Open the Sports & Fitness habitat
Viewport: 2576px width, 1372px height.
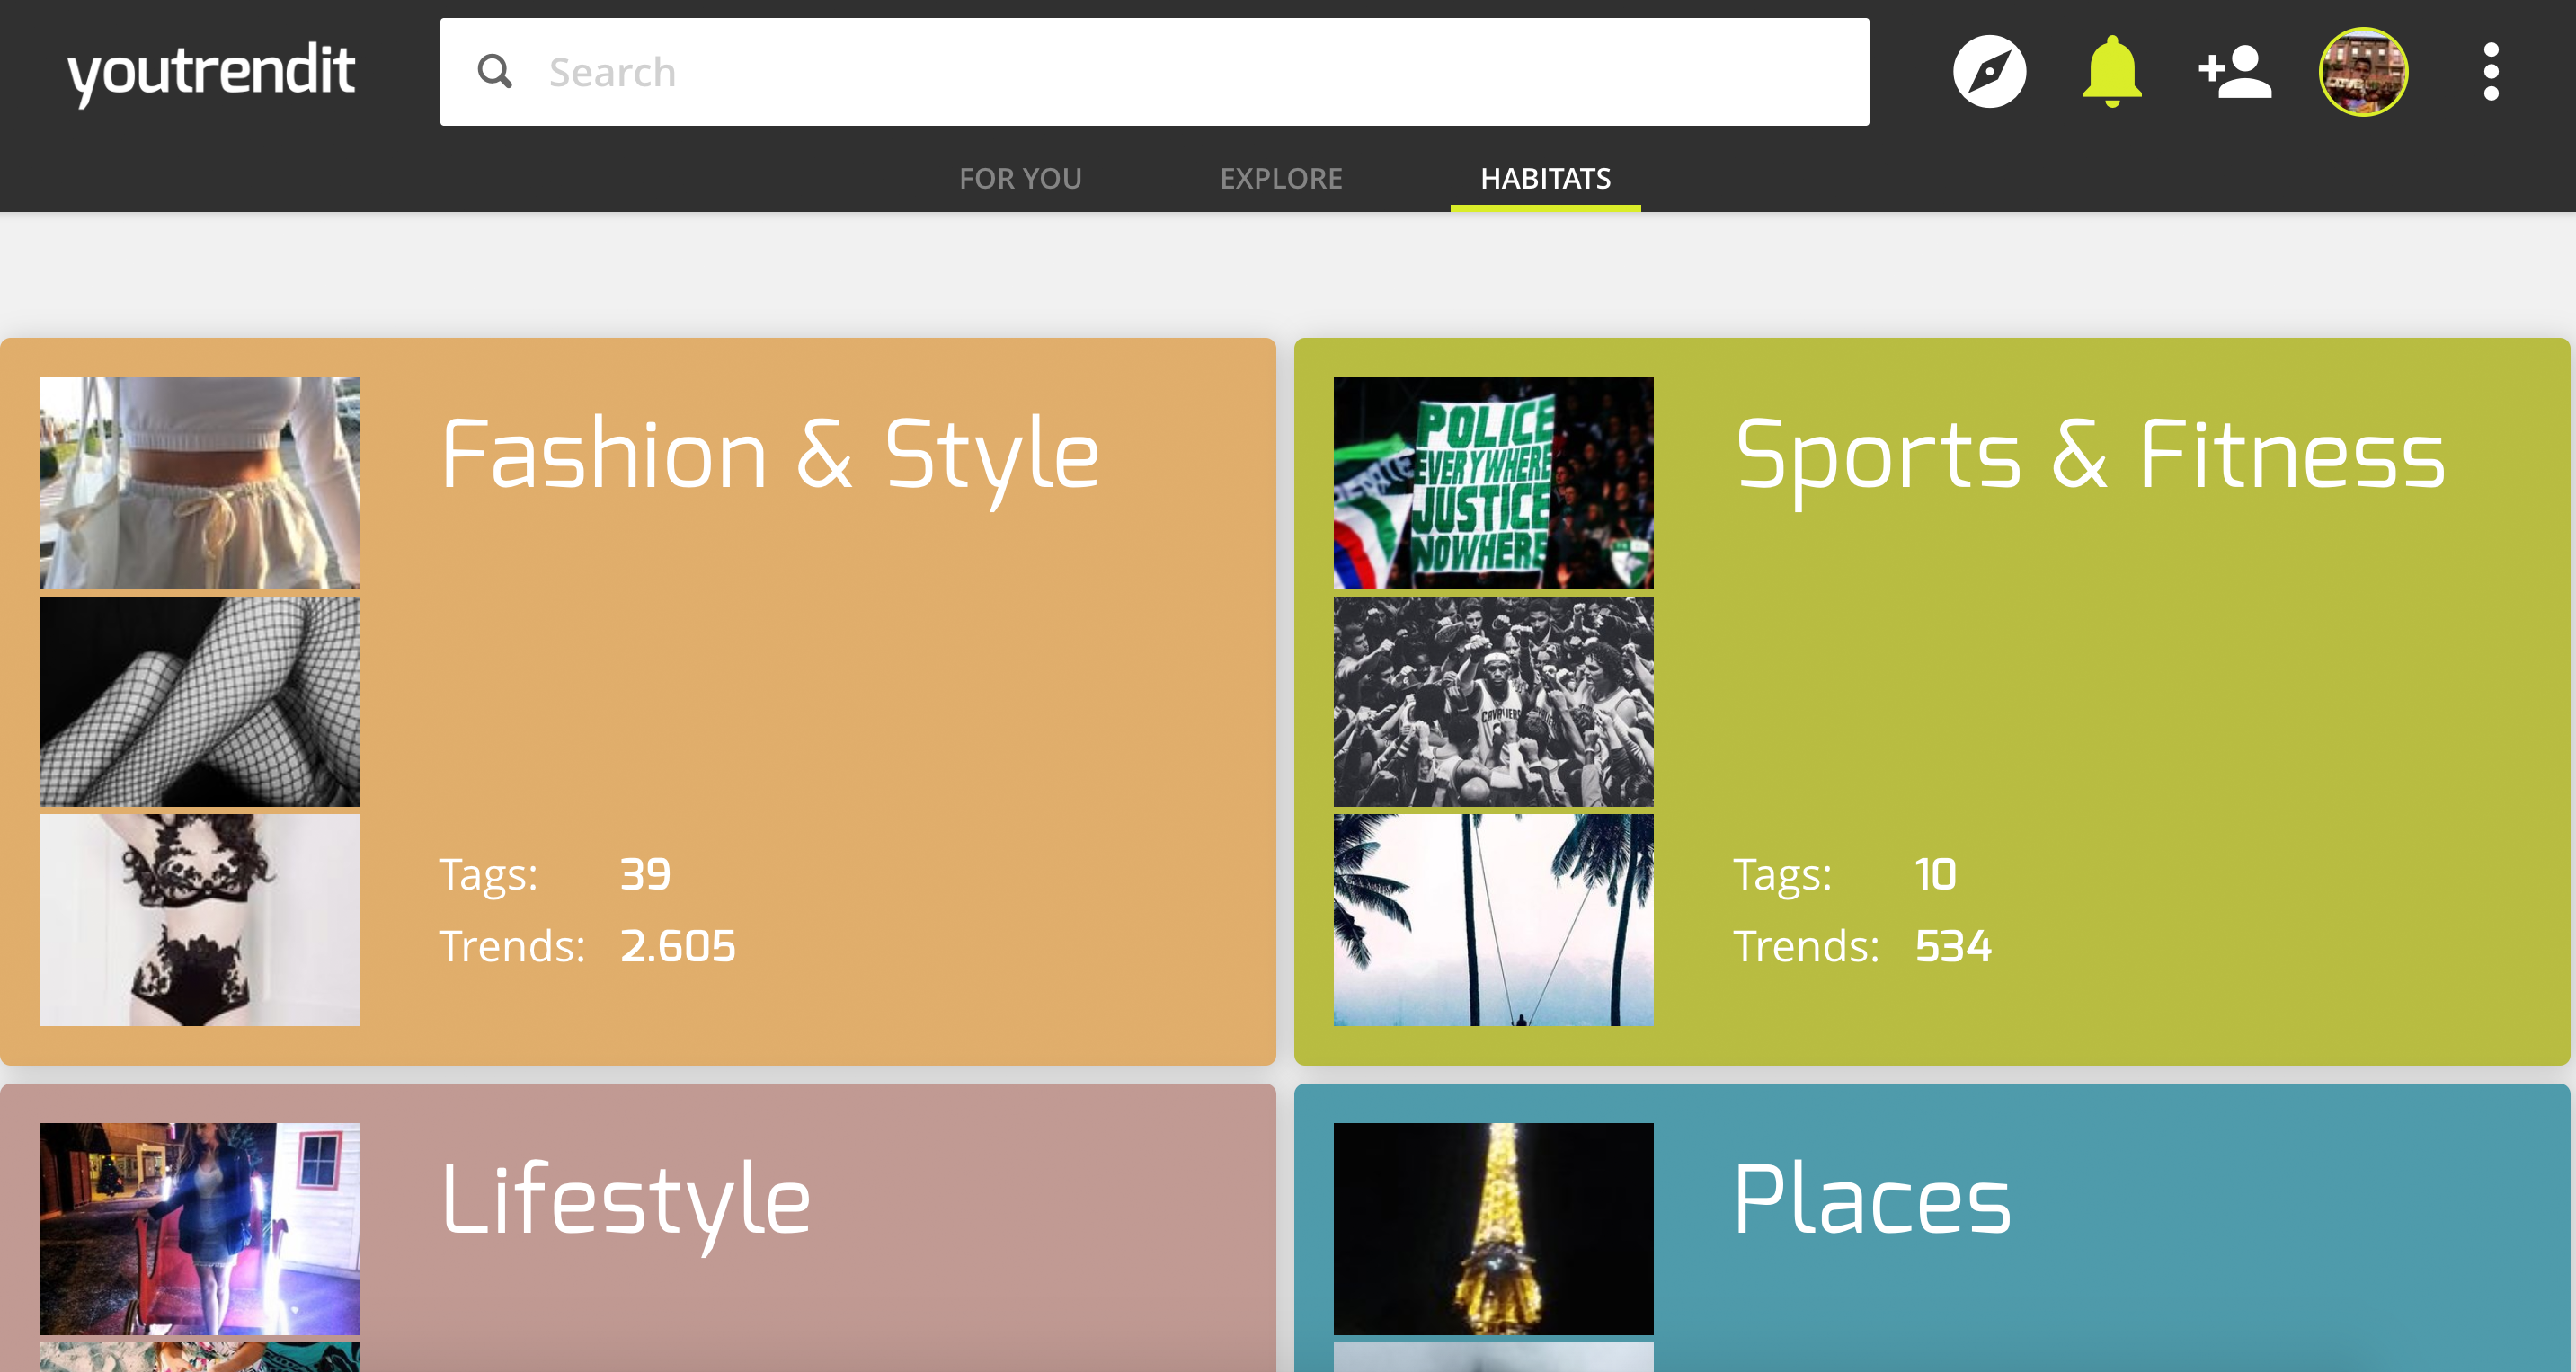[2090, 456]
